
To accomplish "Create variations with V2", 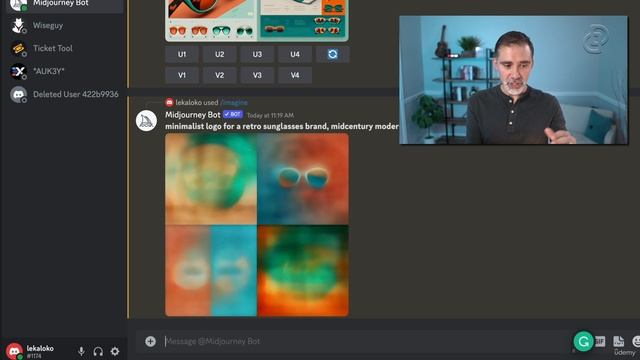I will tap(220, 75).
